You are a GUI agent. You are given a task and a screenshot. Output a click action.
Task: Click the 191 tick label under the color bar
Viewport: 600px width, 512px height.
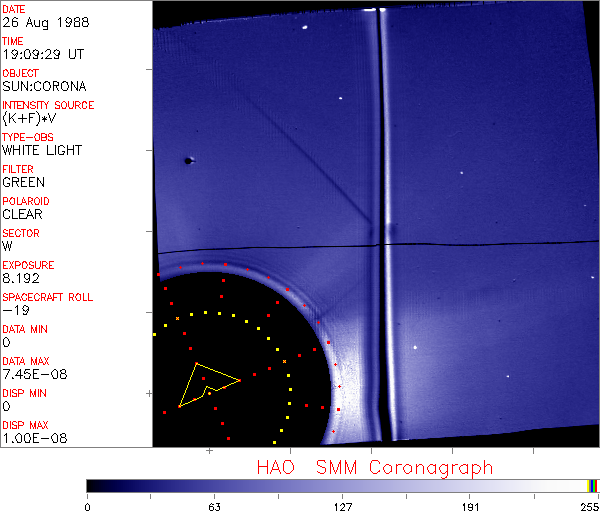[468, 507]
